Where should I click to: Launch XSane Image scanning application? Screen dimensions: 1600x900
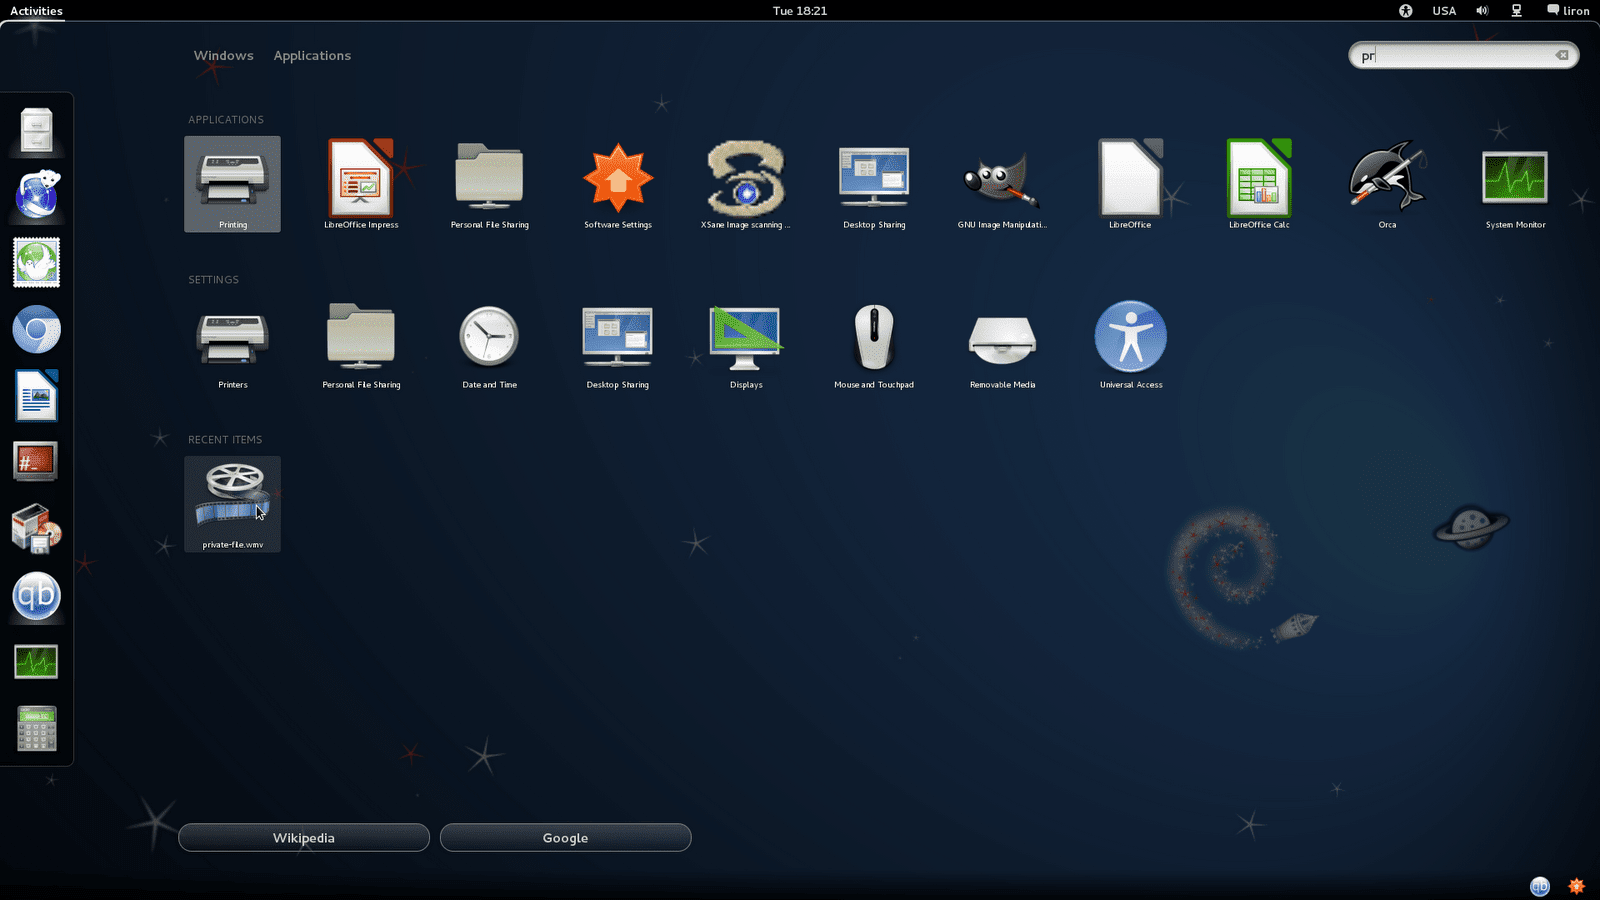point(746,185)
